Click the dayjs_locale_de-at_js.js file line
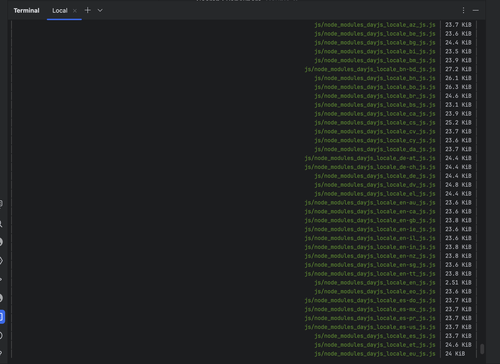Screen dimensions: 500x364 click(x=370, y=158)
